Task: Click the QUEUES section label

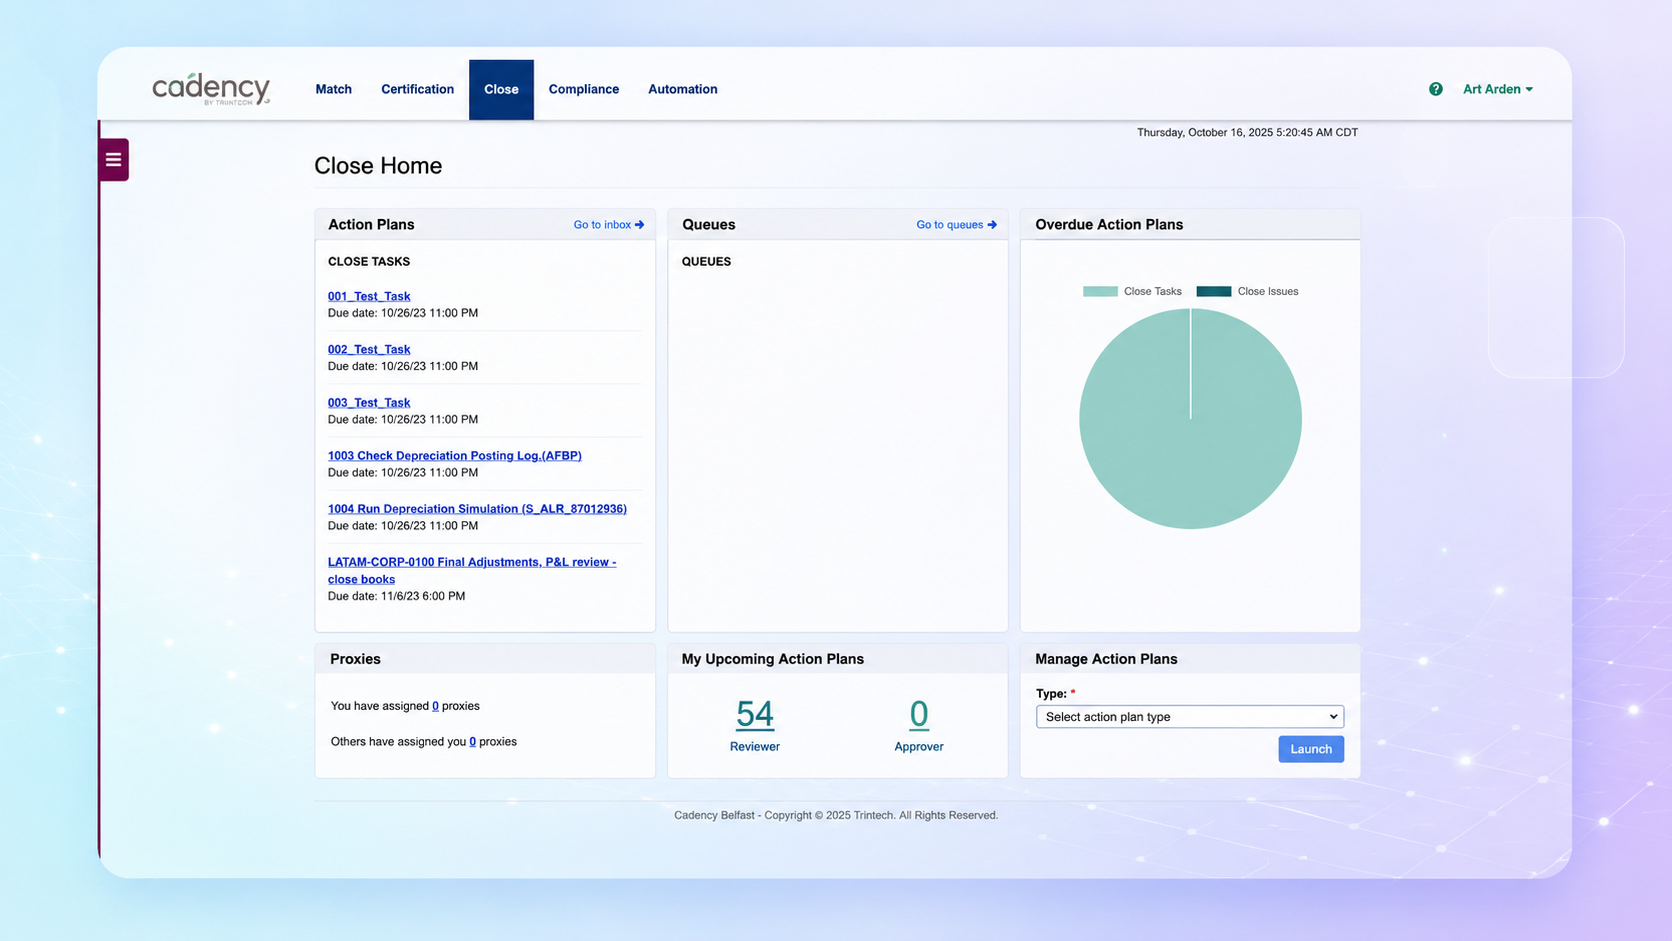Action: point(706,262)
